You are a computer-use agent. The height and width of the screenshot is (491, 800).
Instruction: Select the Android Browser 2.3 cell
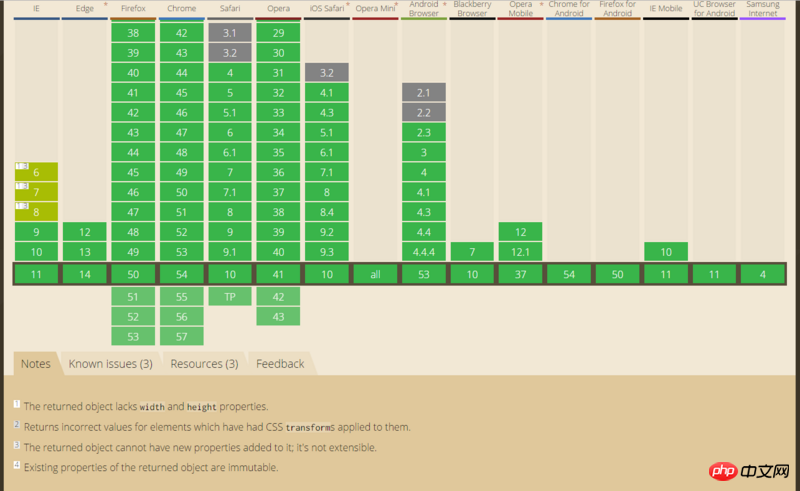click(x=424, y=132)
